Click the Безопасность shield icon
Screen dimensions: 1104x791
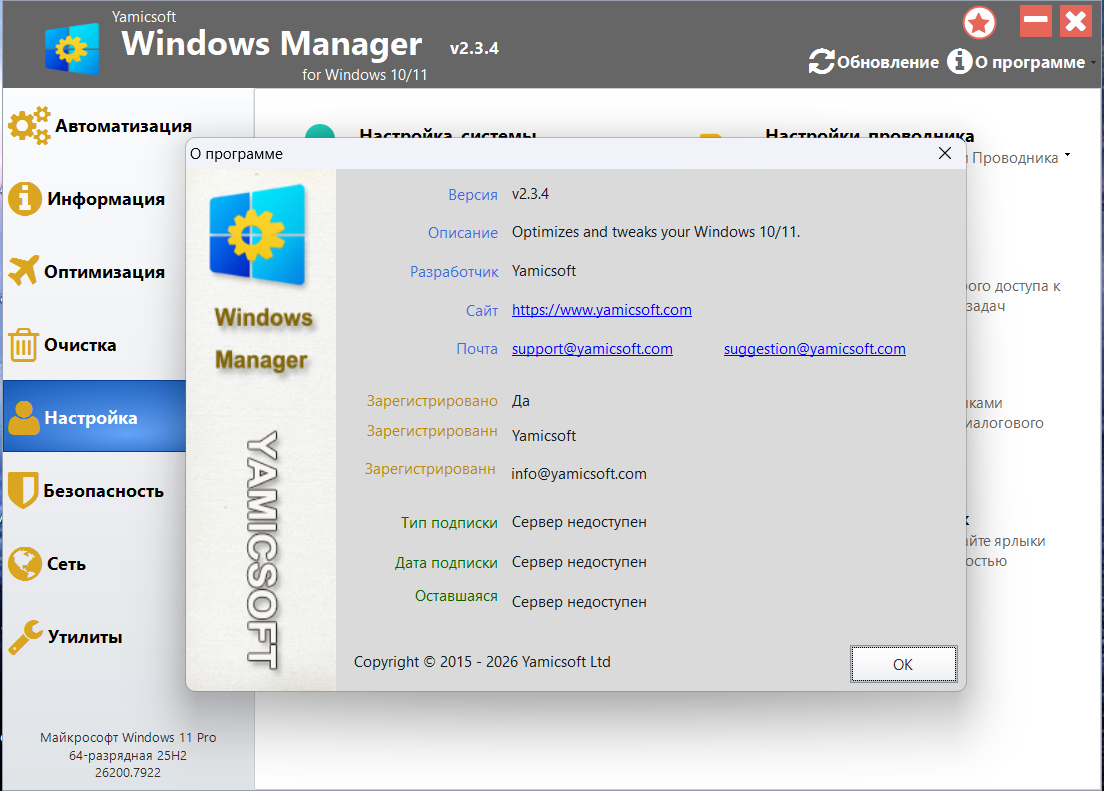point(23,491)
